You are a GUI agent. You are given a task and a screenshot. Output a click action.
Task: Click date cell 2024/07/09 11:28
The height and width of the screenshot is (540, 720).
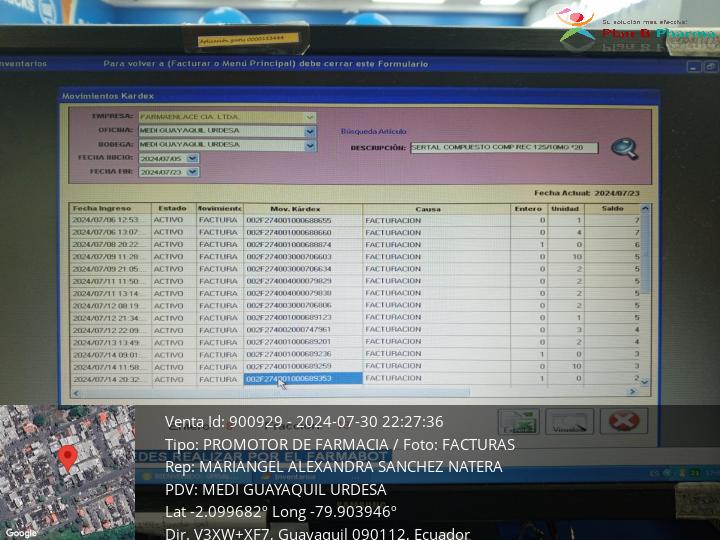pos(110,257)
